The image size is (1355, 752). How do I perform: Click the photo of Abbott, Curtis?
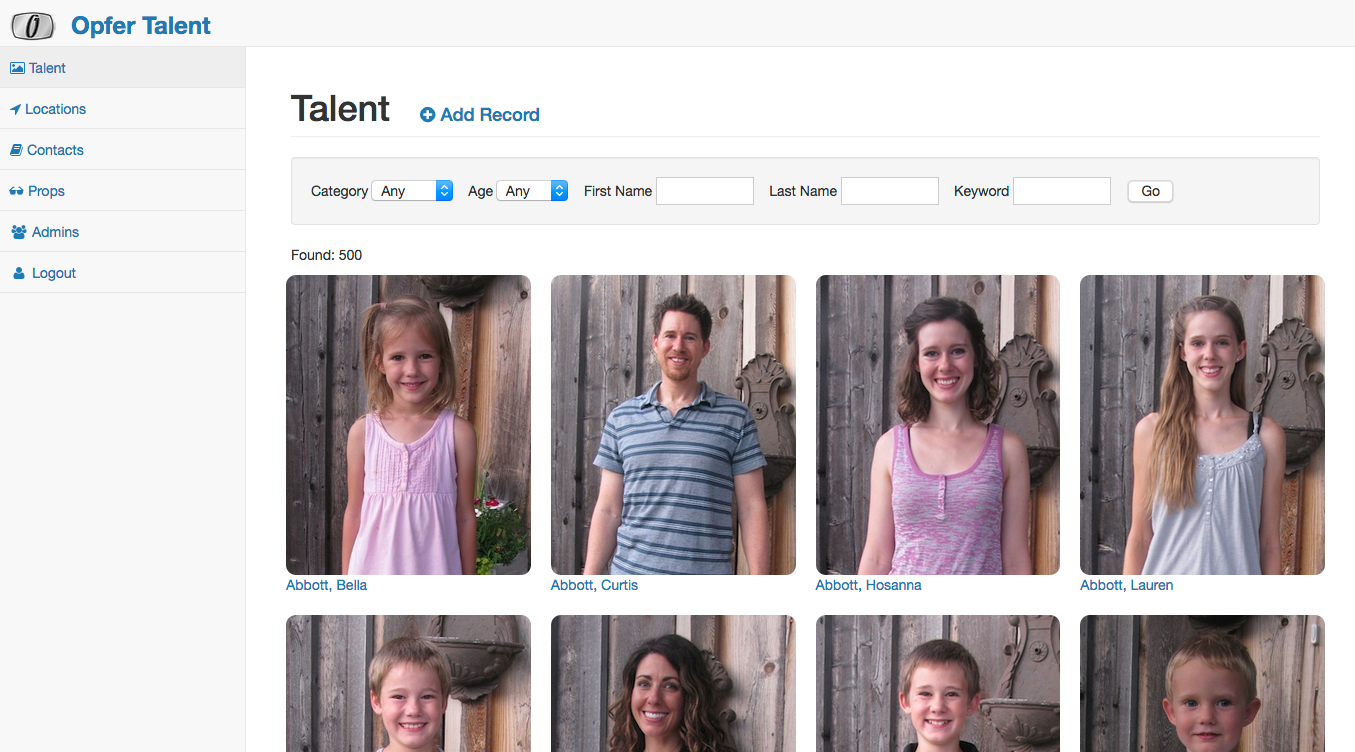(x=673, y=425)
